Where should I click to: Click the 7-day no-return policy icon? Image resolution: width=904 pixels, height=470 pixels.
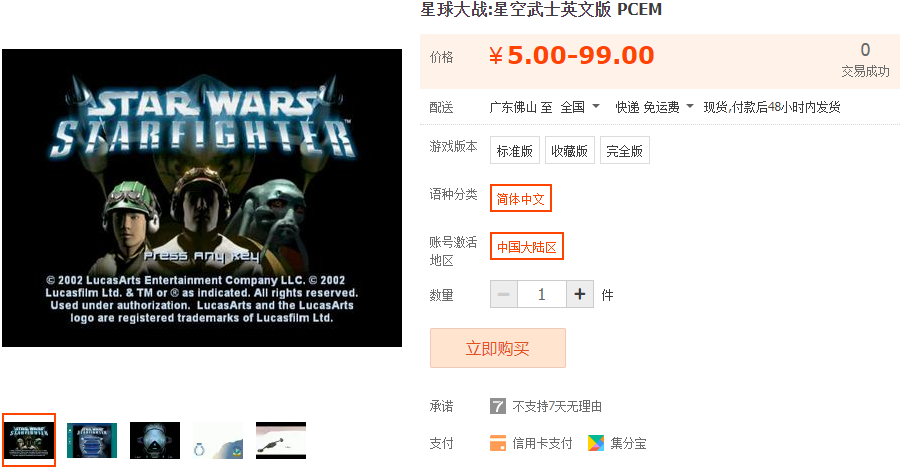pos(498,406)
